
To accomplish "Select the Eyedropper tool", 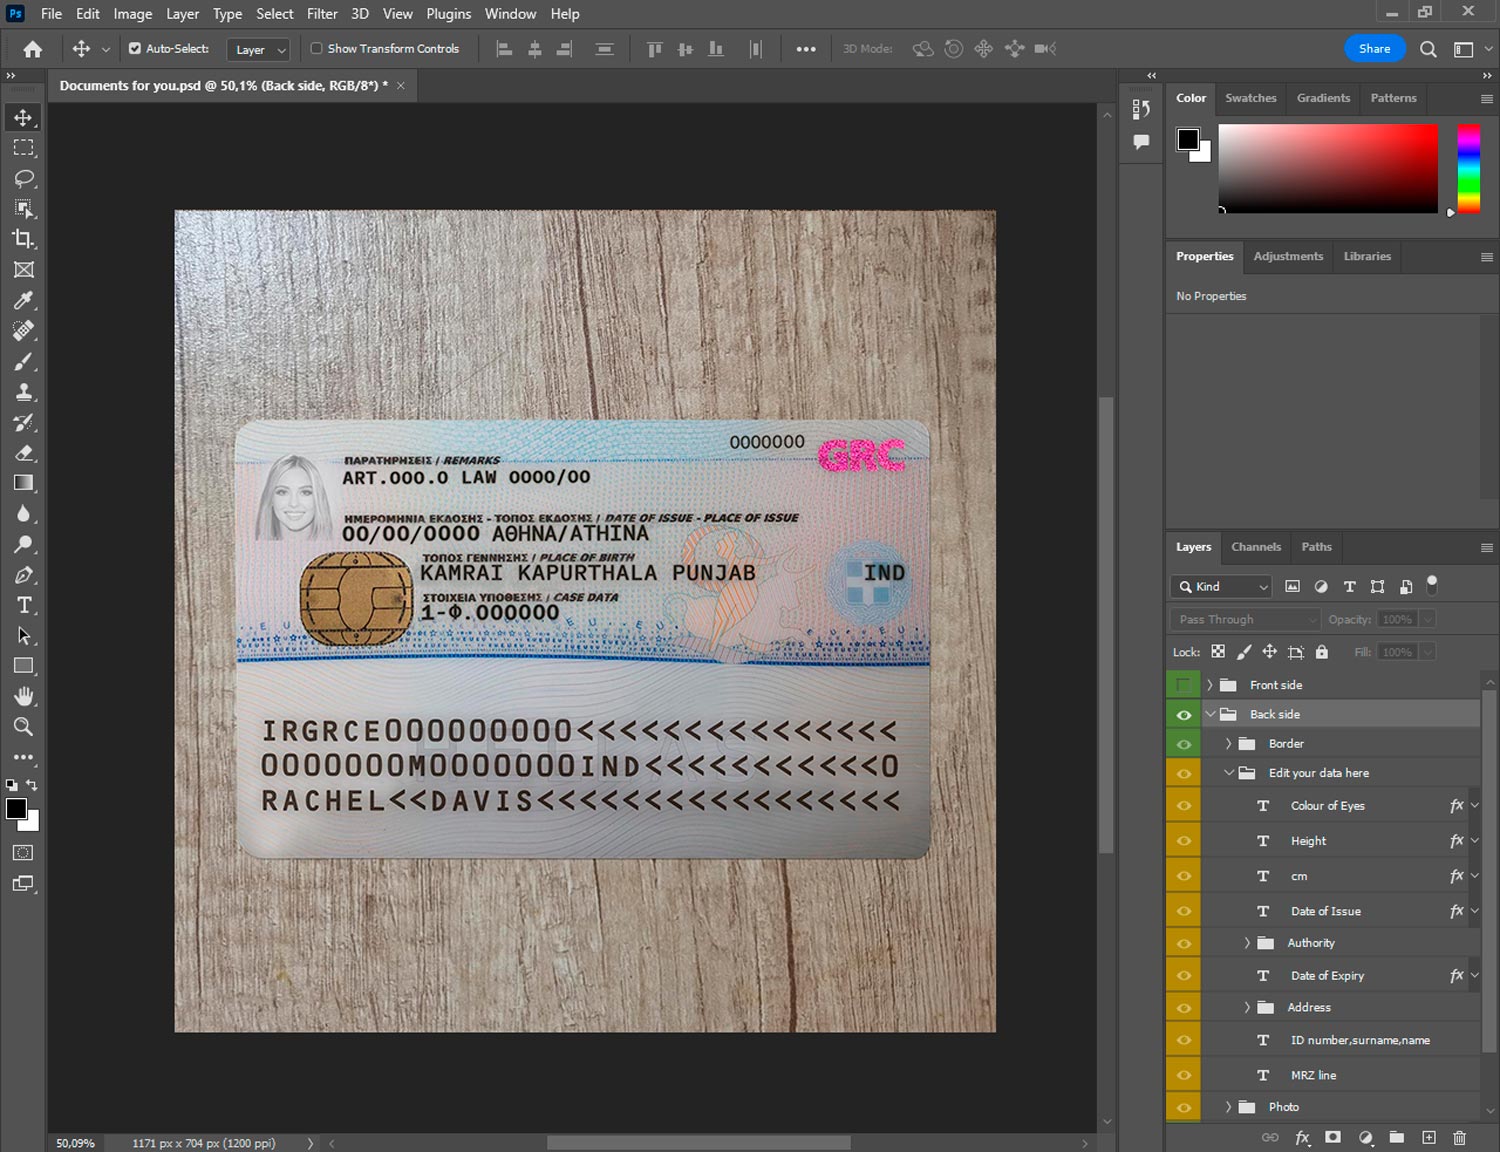I will tap(24, 300).
